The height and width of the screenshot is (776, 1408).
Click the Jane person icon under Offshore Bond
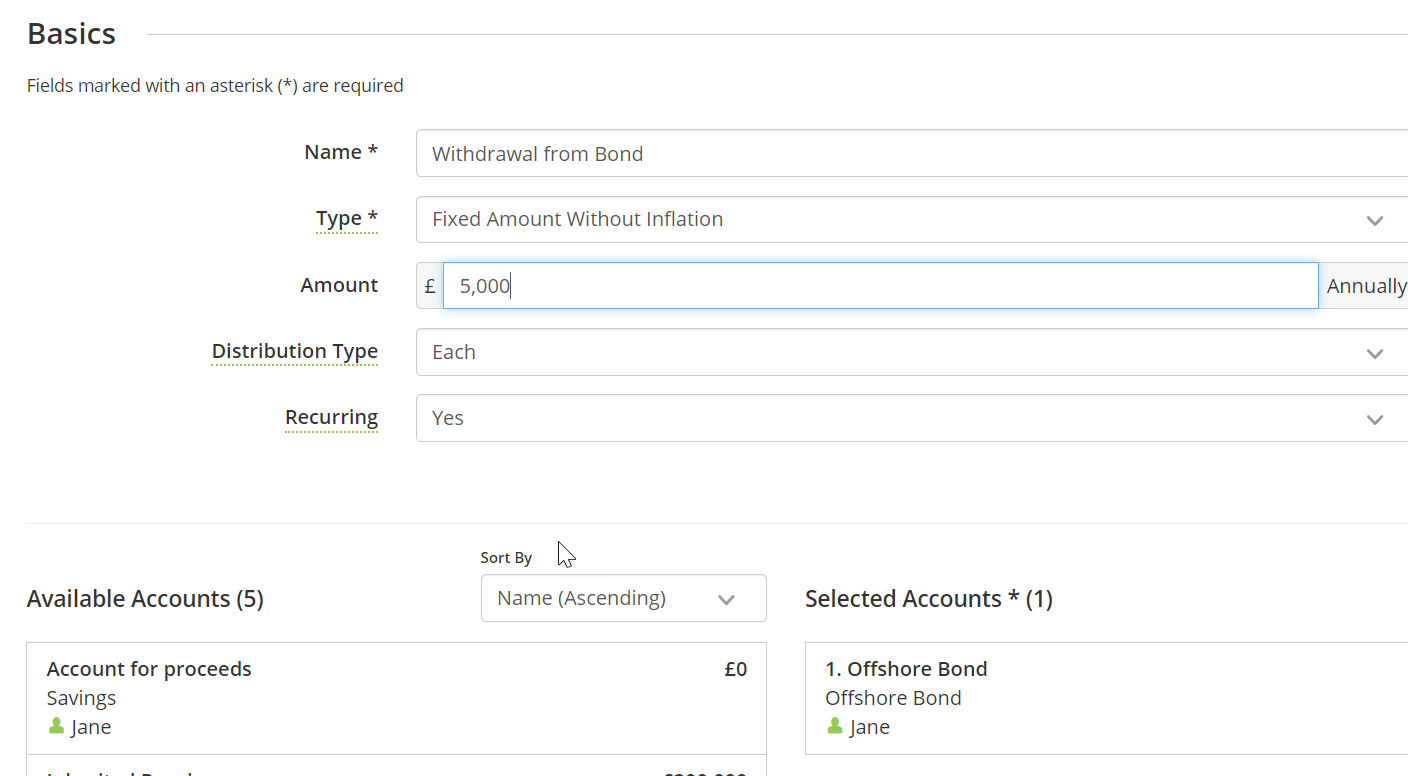click(835, 726)
